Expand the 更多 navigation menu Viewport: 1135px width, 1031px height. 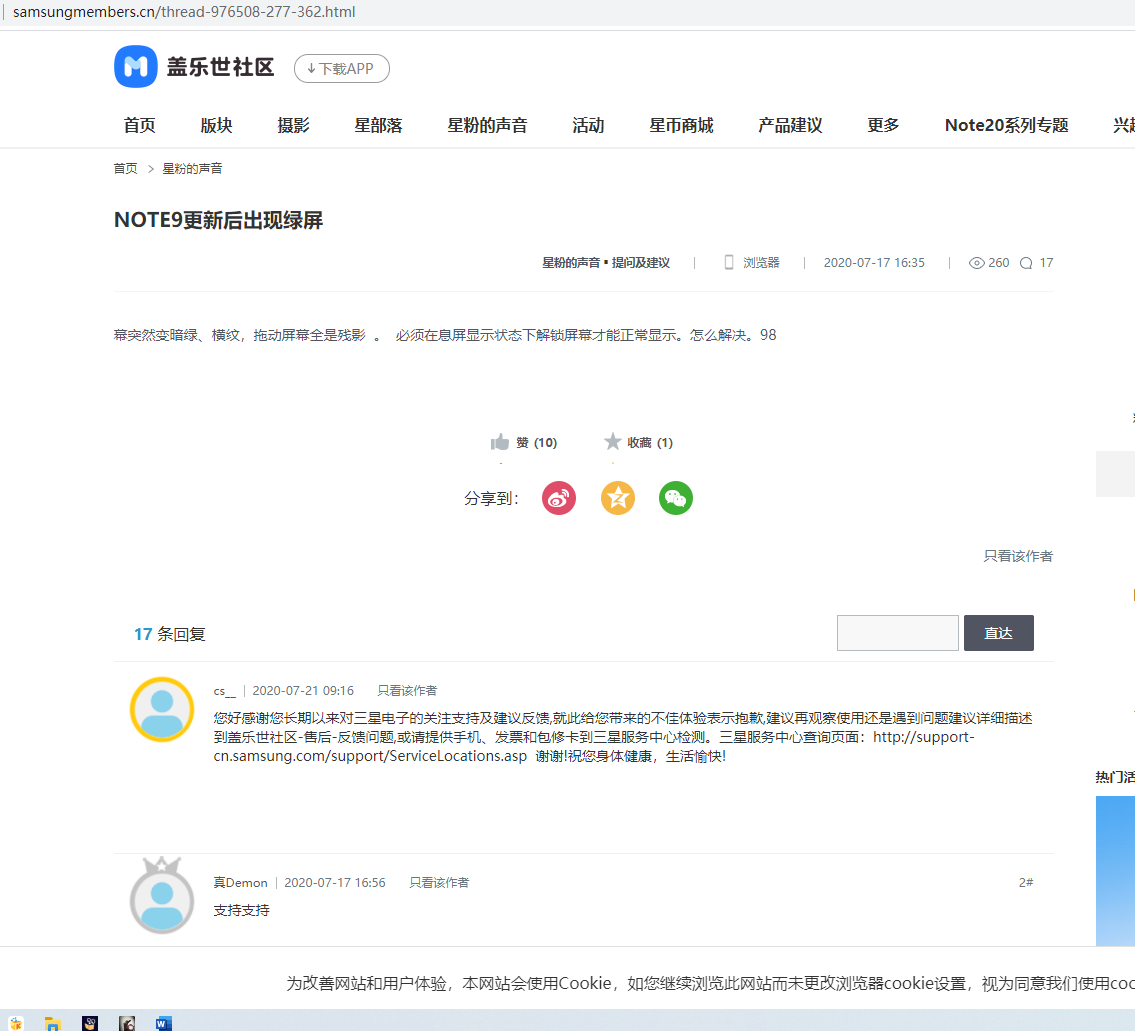883,125
